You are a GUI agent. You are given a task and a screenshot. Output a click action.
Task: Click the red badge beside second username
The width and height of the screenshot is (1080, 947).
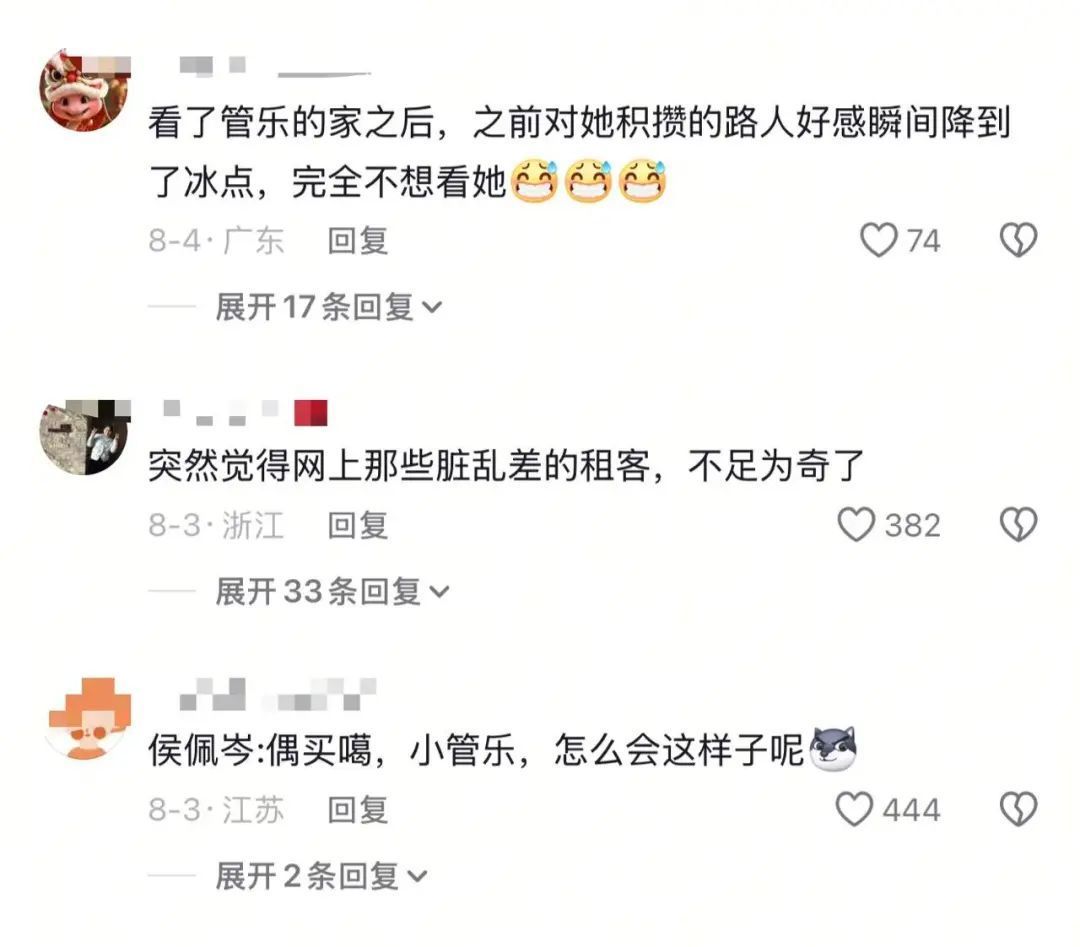pos(311,413)
